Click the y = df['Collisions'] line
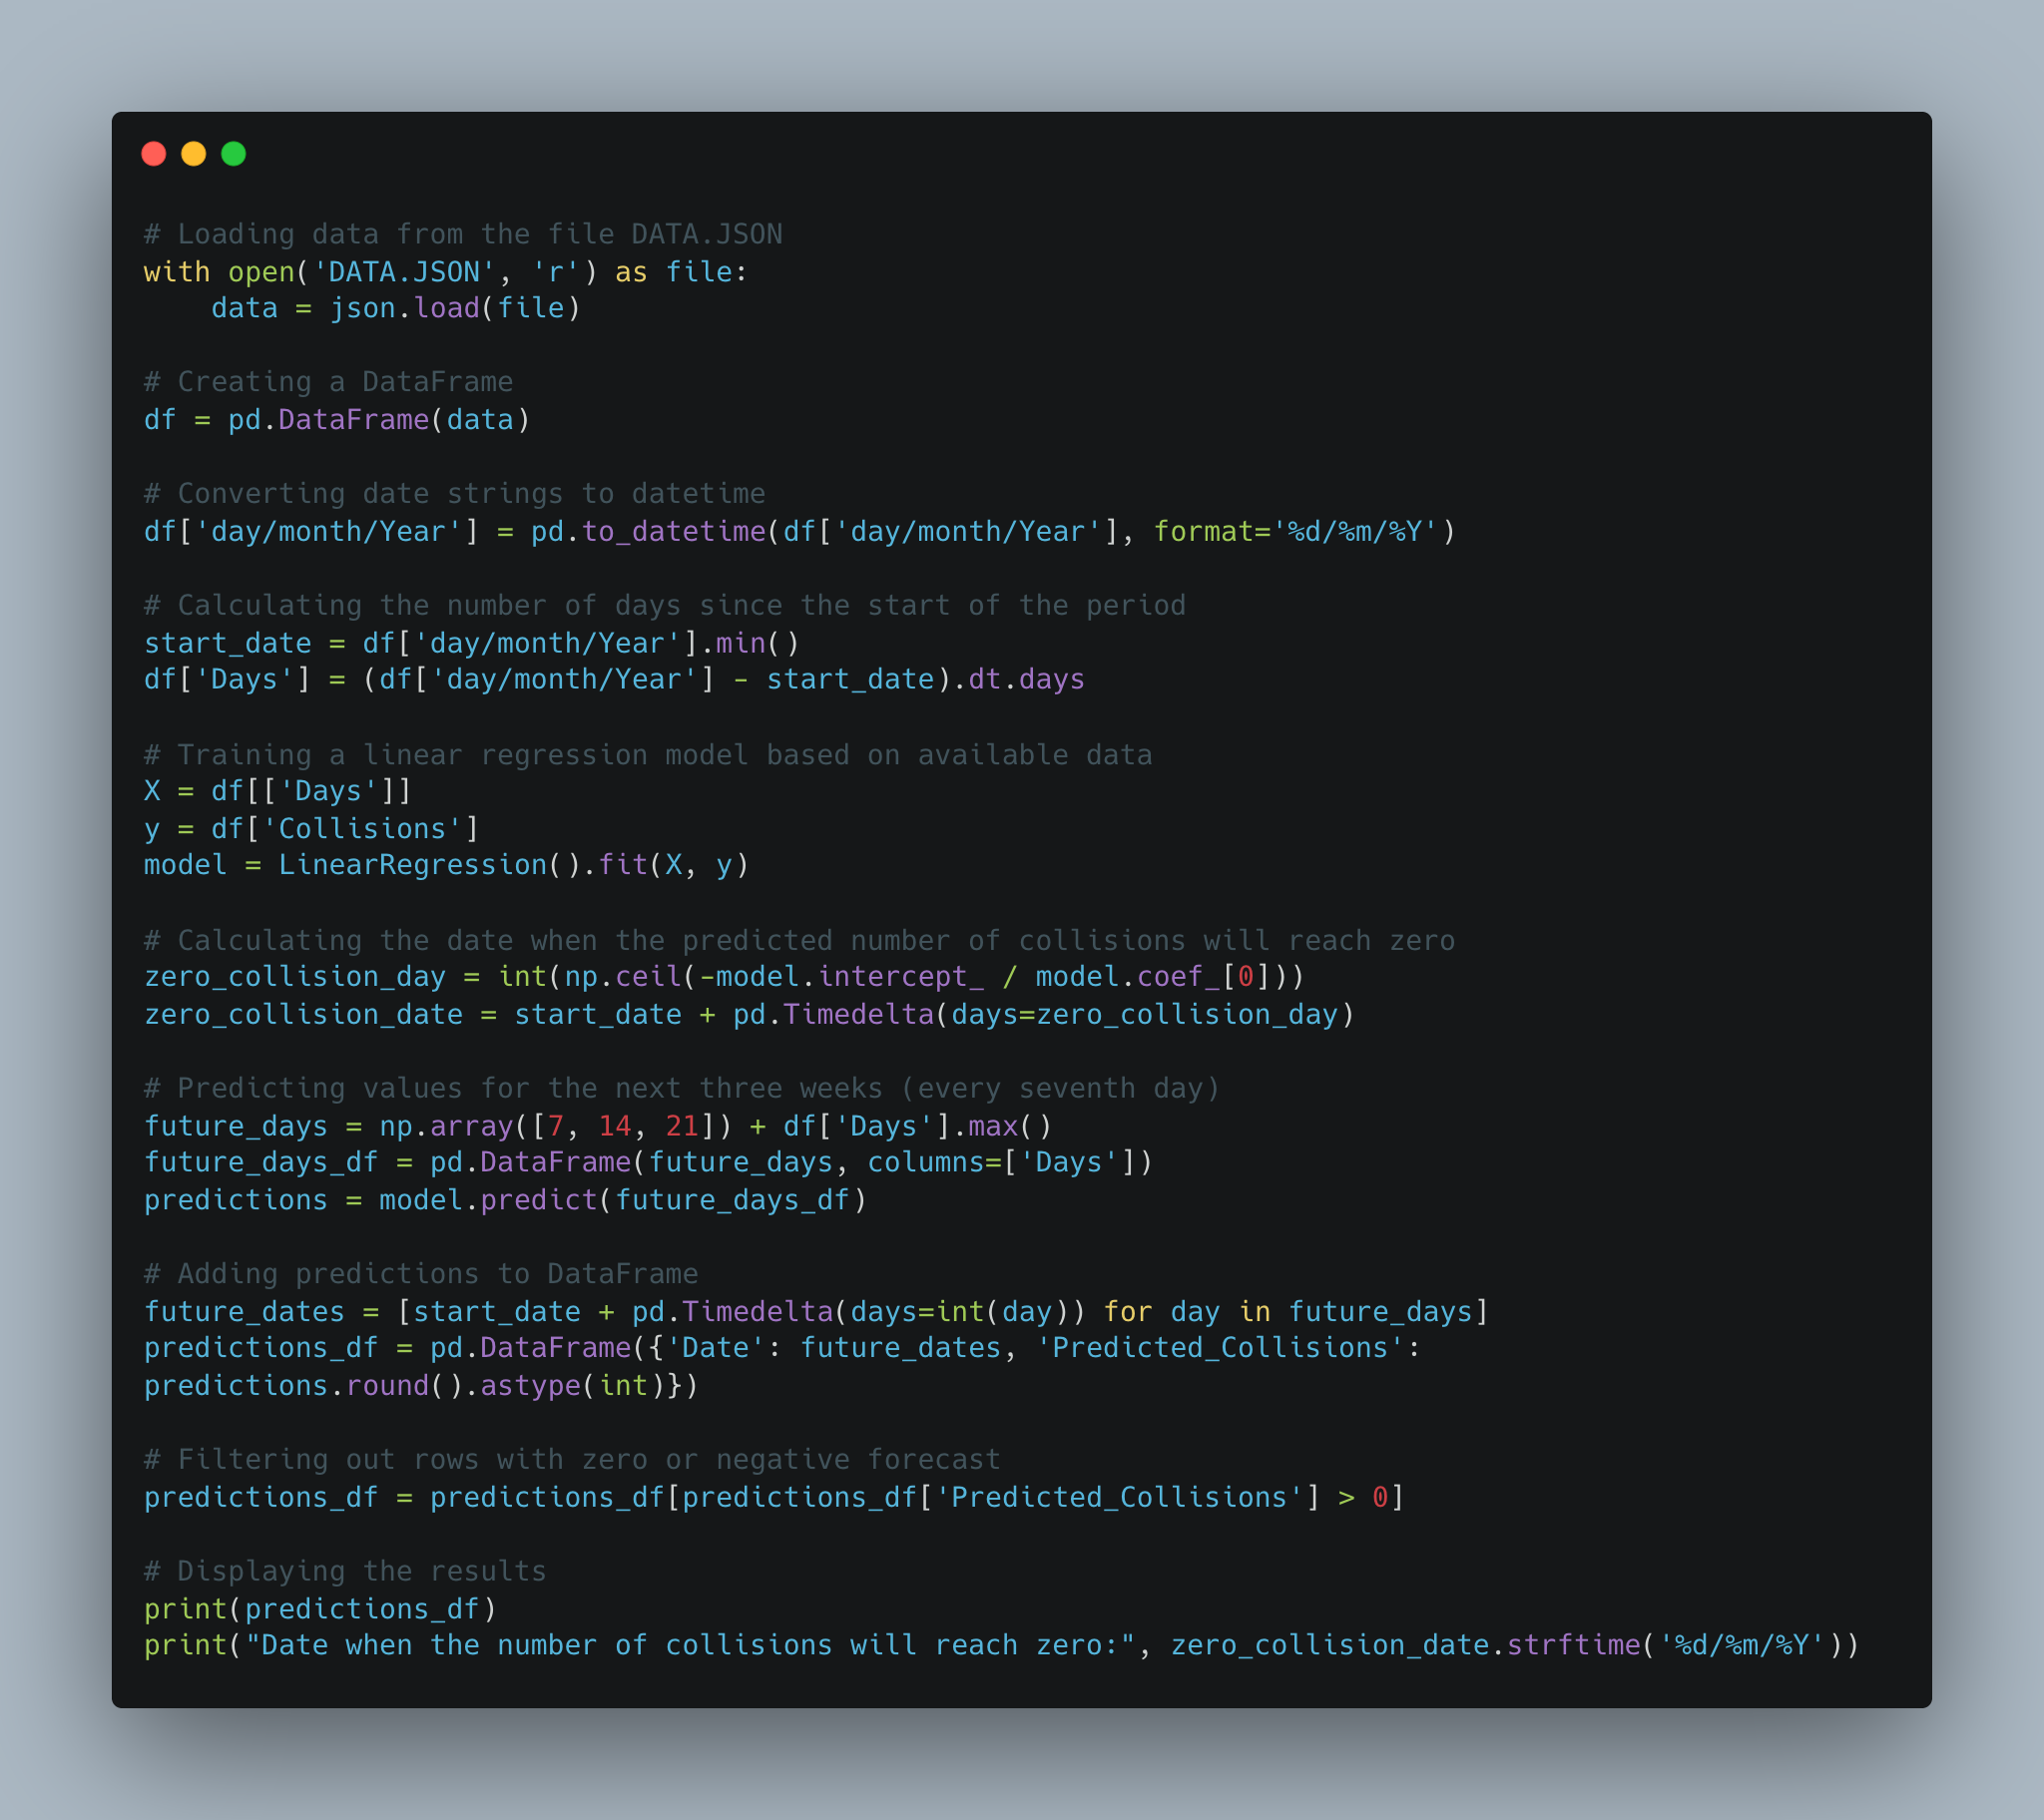Image resolution: width=2044 pixels, height=1820 pixels. (311, 829)
